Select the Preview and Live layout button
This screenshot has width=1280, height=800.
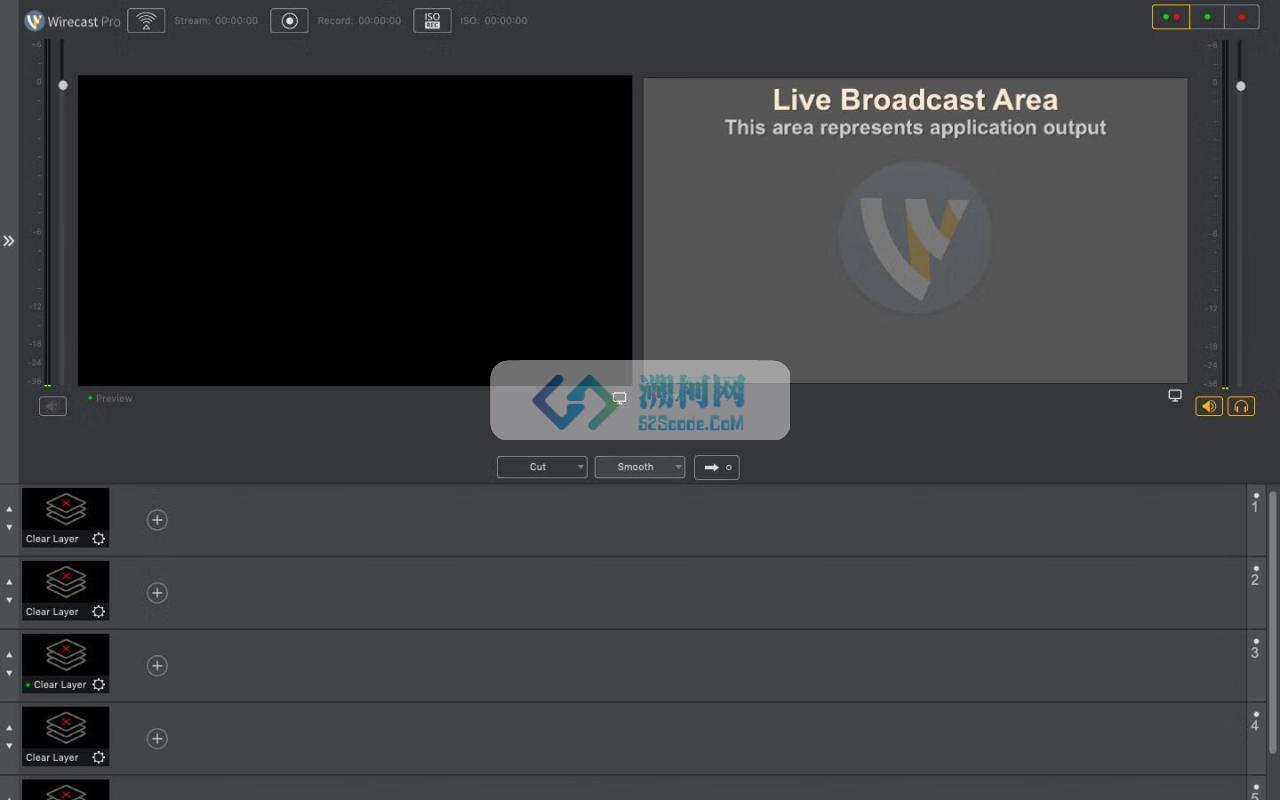1171,17
